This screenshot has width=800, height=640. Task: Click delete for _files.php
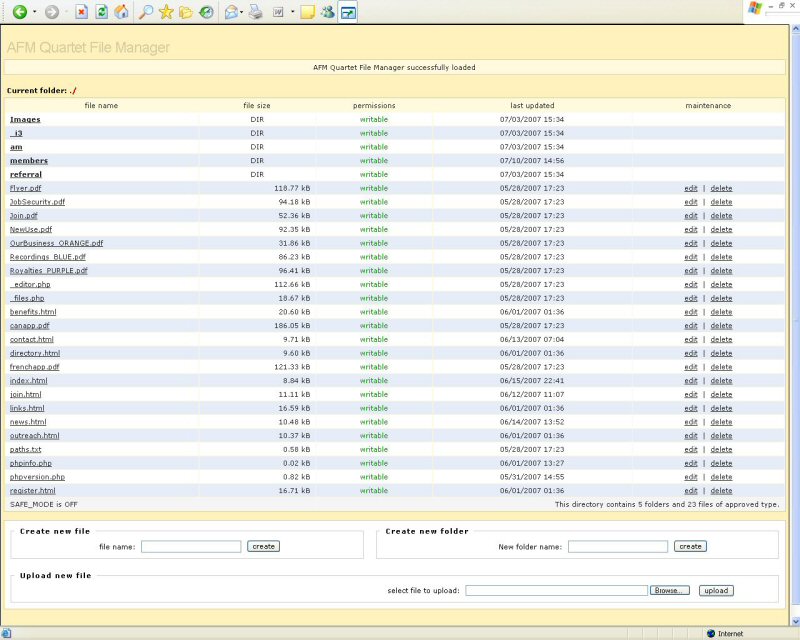721,299
